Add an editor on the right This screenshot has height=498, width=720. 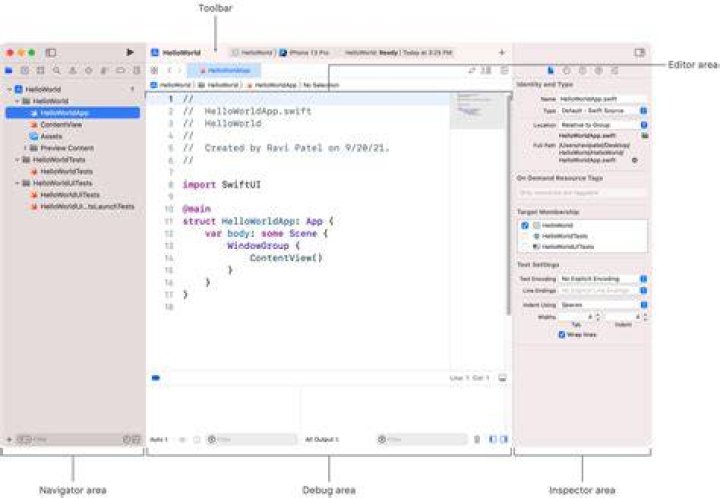point(504,70)
